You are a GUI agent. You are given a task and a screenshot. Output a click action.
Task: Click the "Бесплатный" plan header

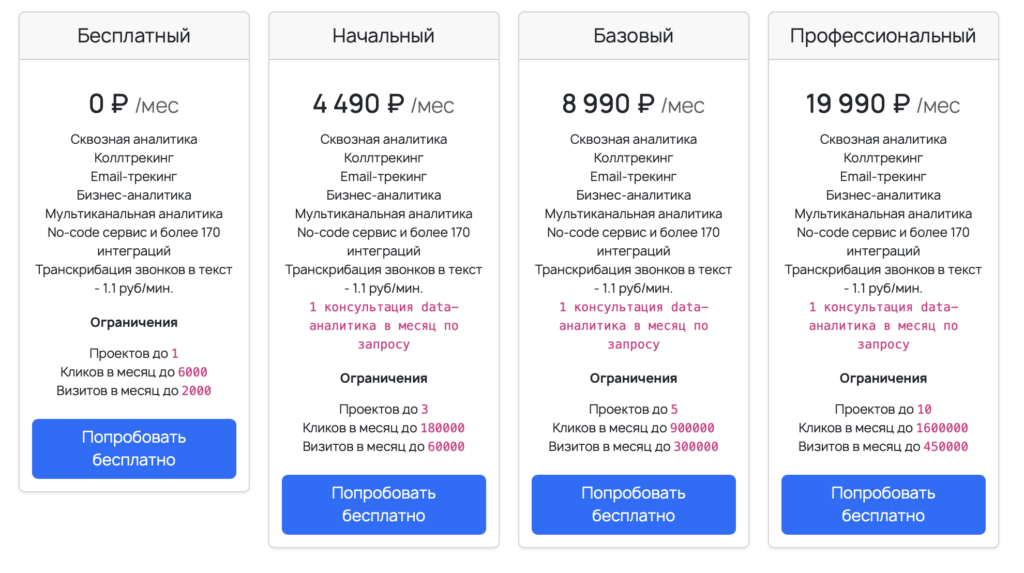tap(134, 36)
